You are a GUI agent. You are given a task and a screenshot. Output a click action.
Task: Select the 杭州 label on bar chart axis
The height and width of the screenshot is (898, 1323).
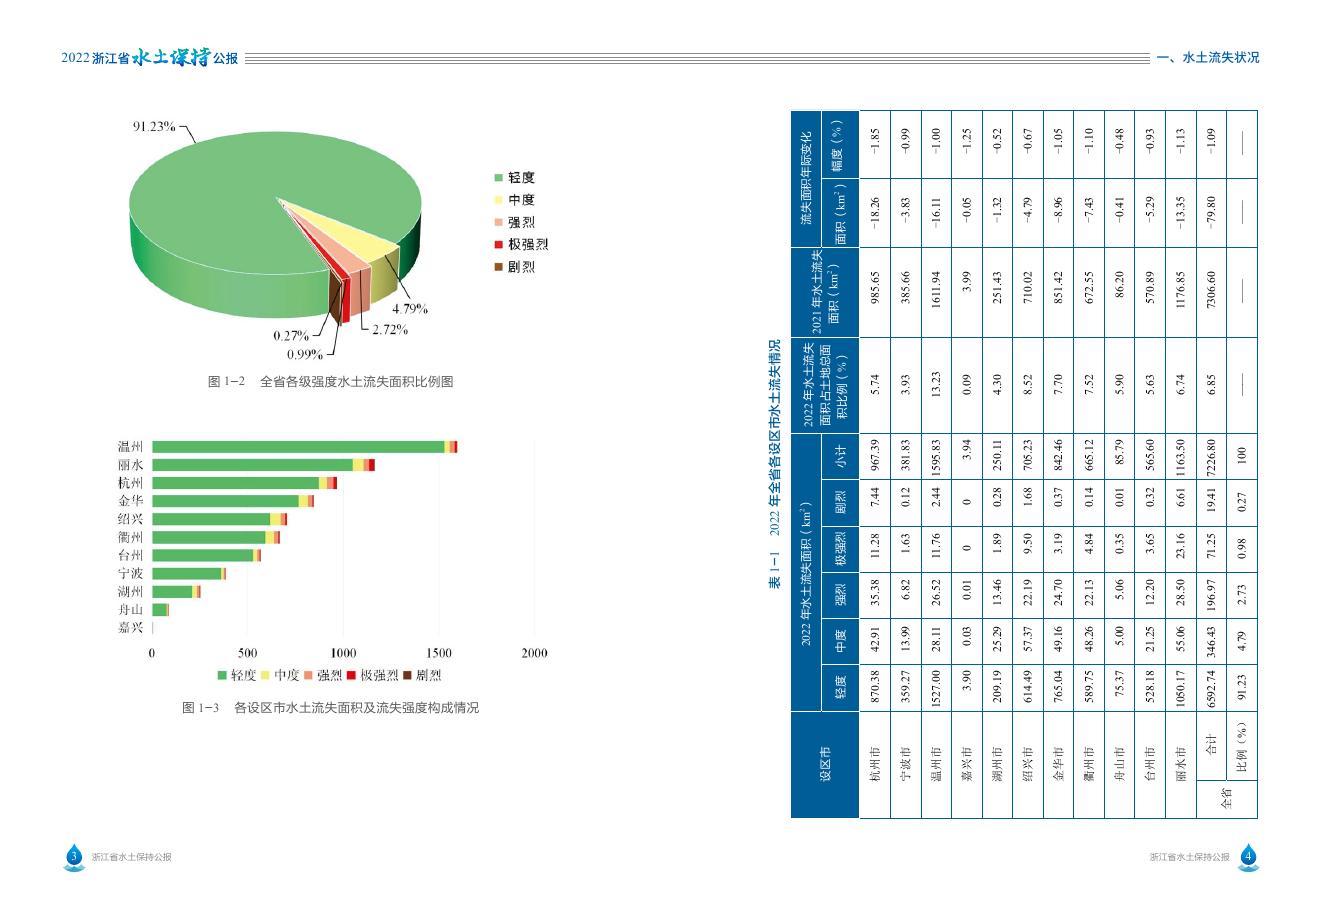click(130, 483)
